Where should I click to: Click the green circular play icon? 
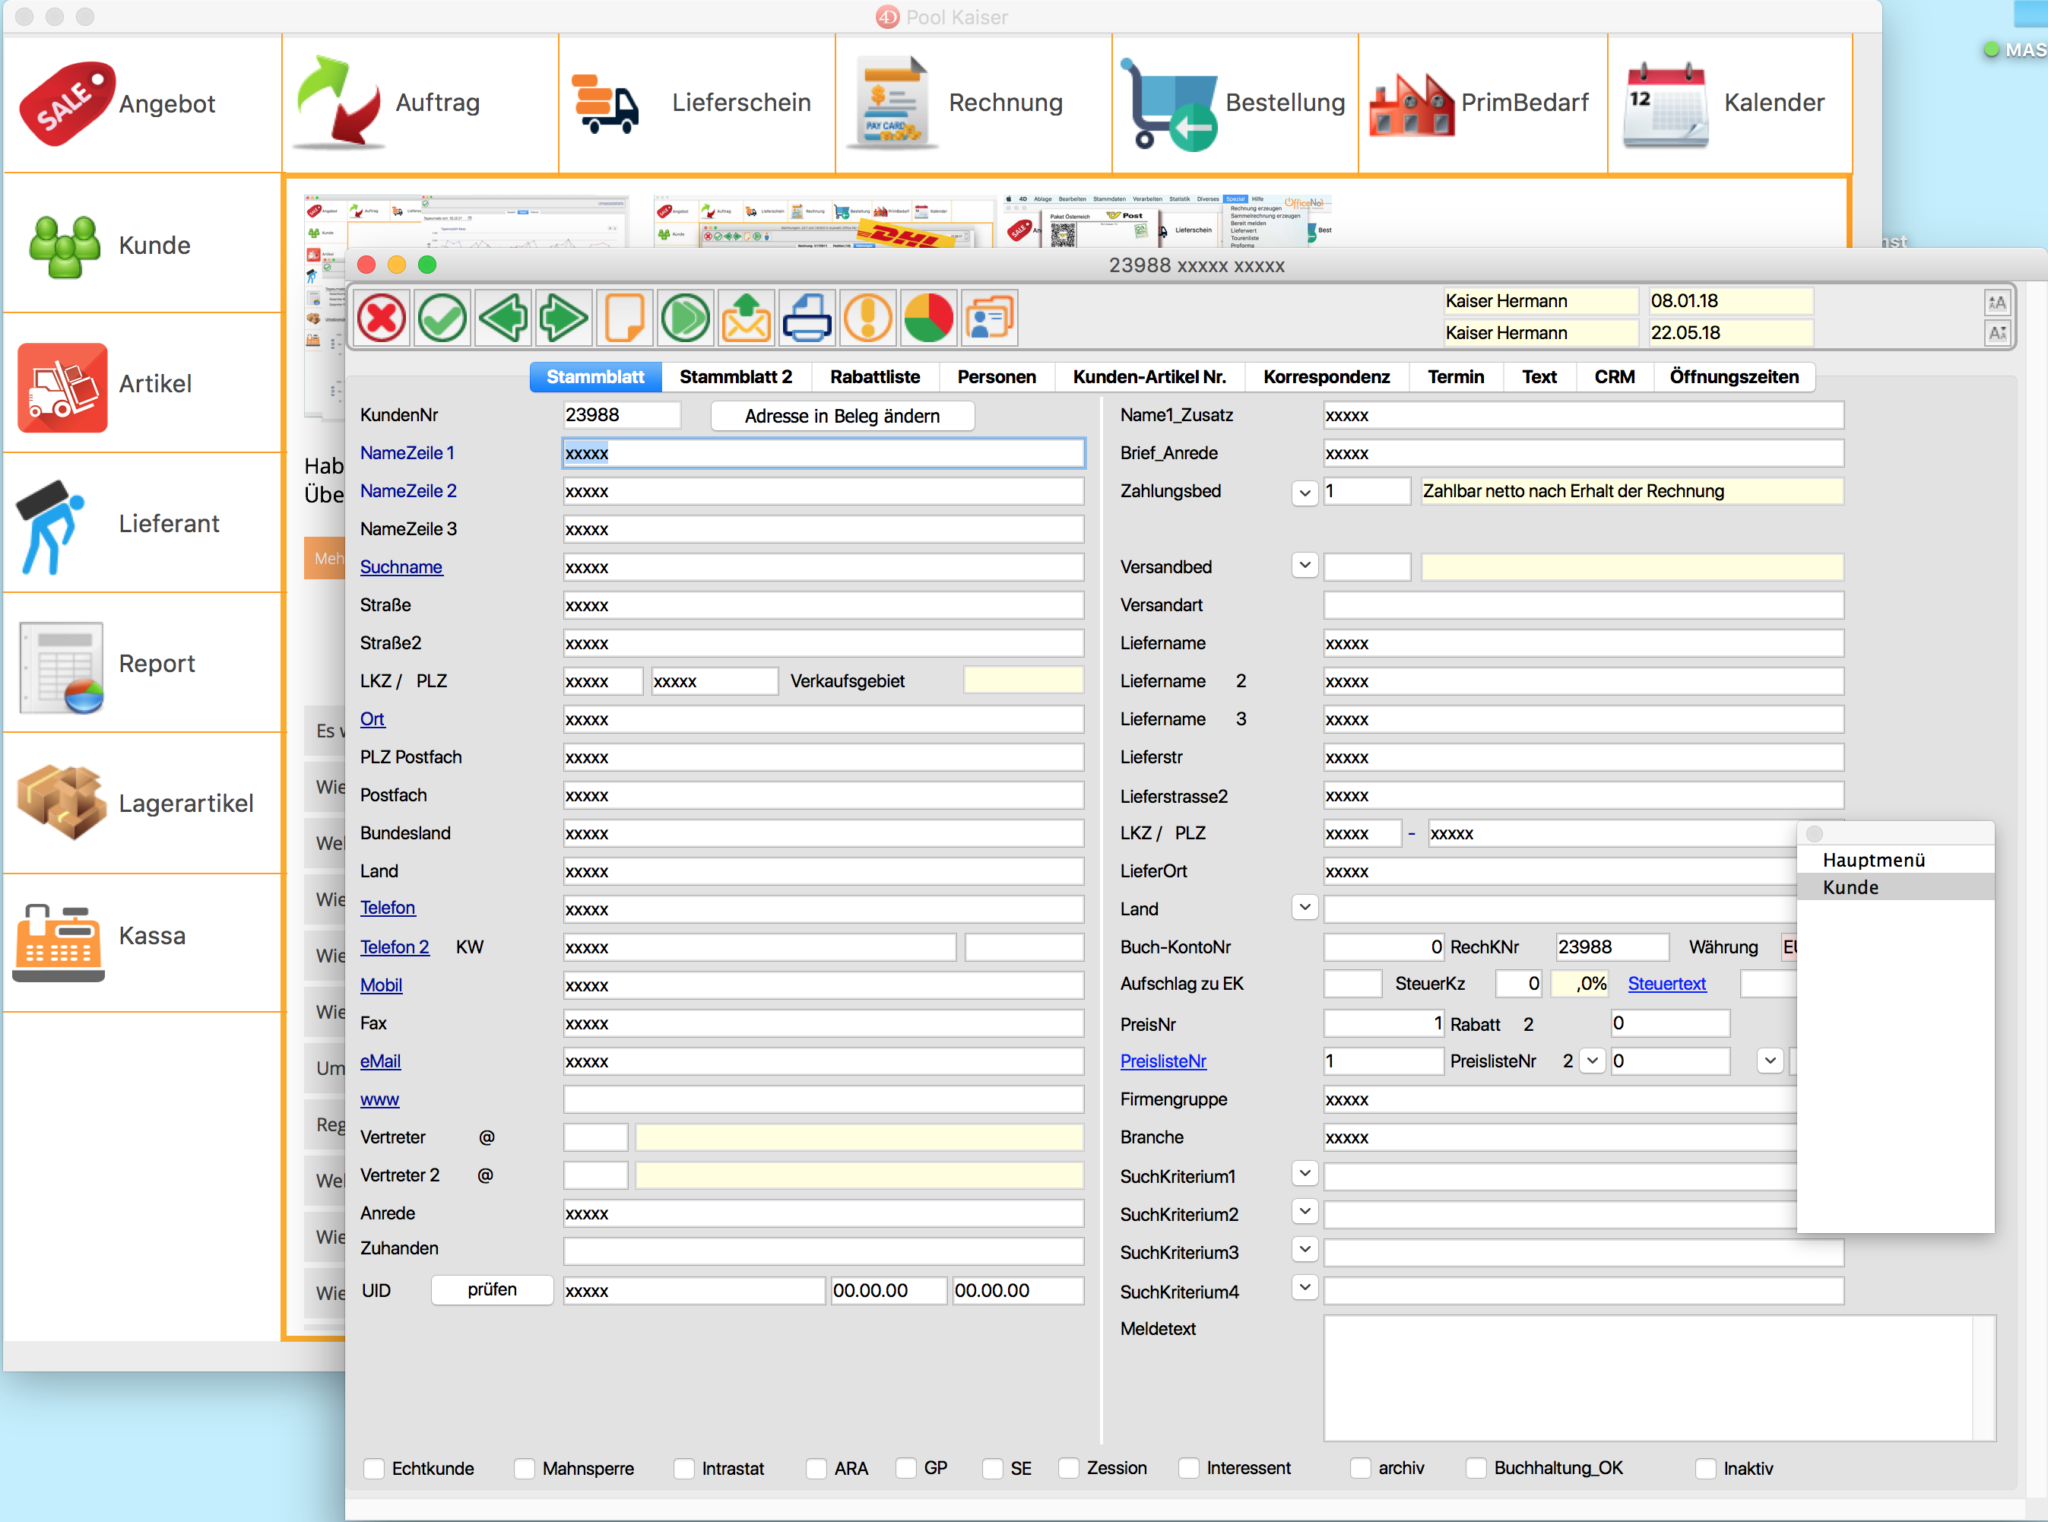[686, 319]
